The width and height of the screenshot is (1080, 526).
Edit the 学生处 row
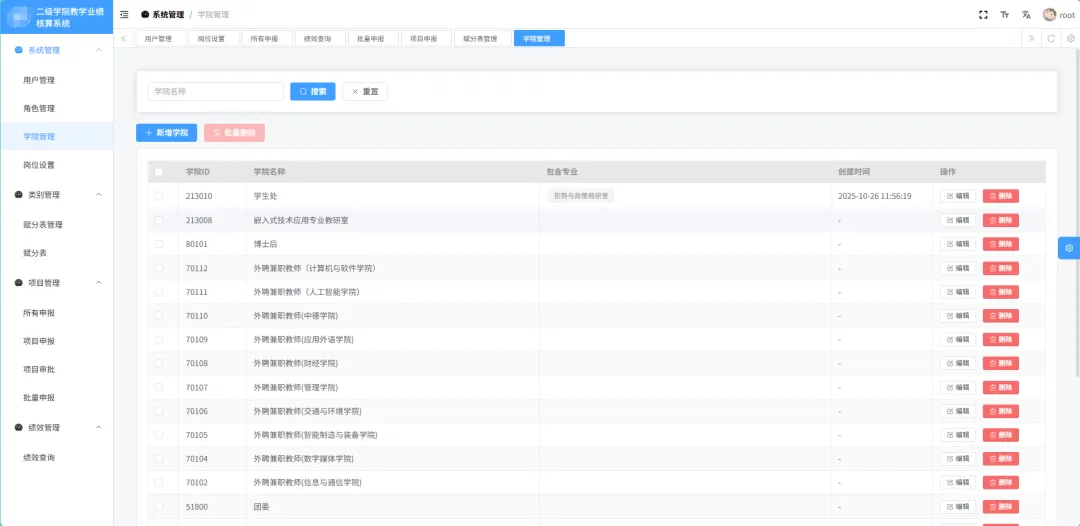(958, 196)
